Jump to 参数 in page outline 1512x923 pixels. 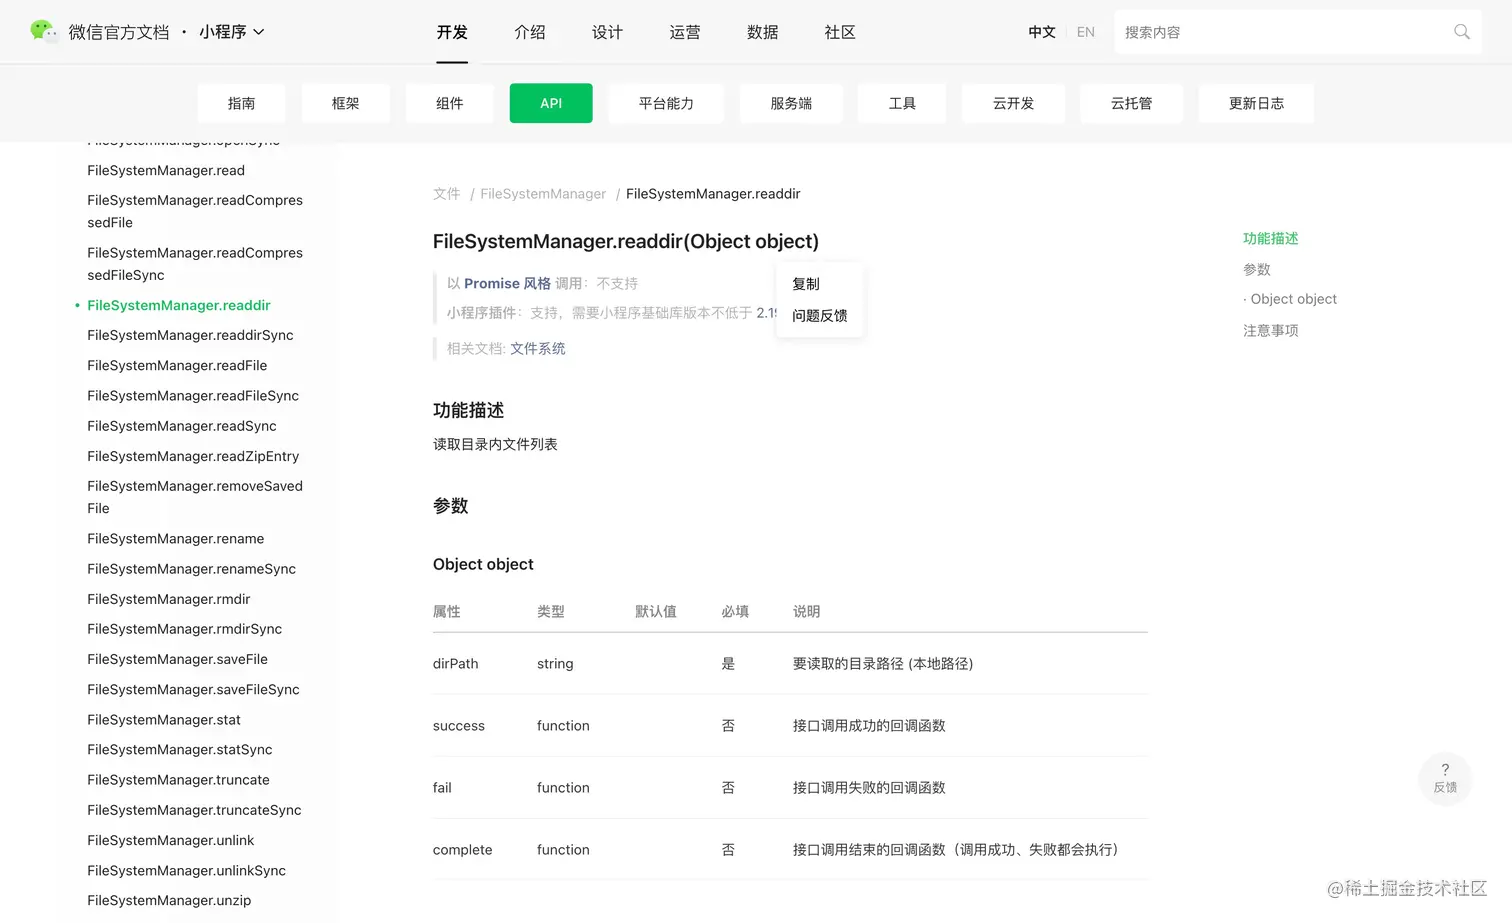(1257, 270)
